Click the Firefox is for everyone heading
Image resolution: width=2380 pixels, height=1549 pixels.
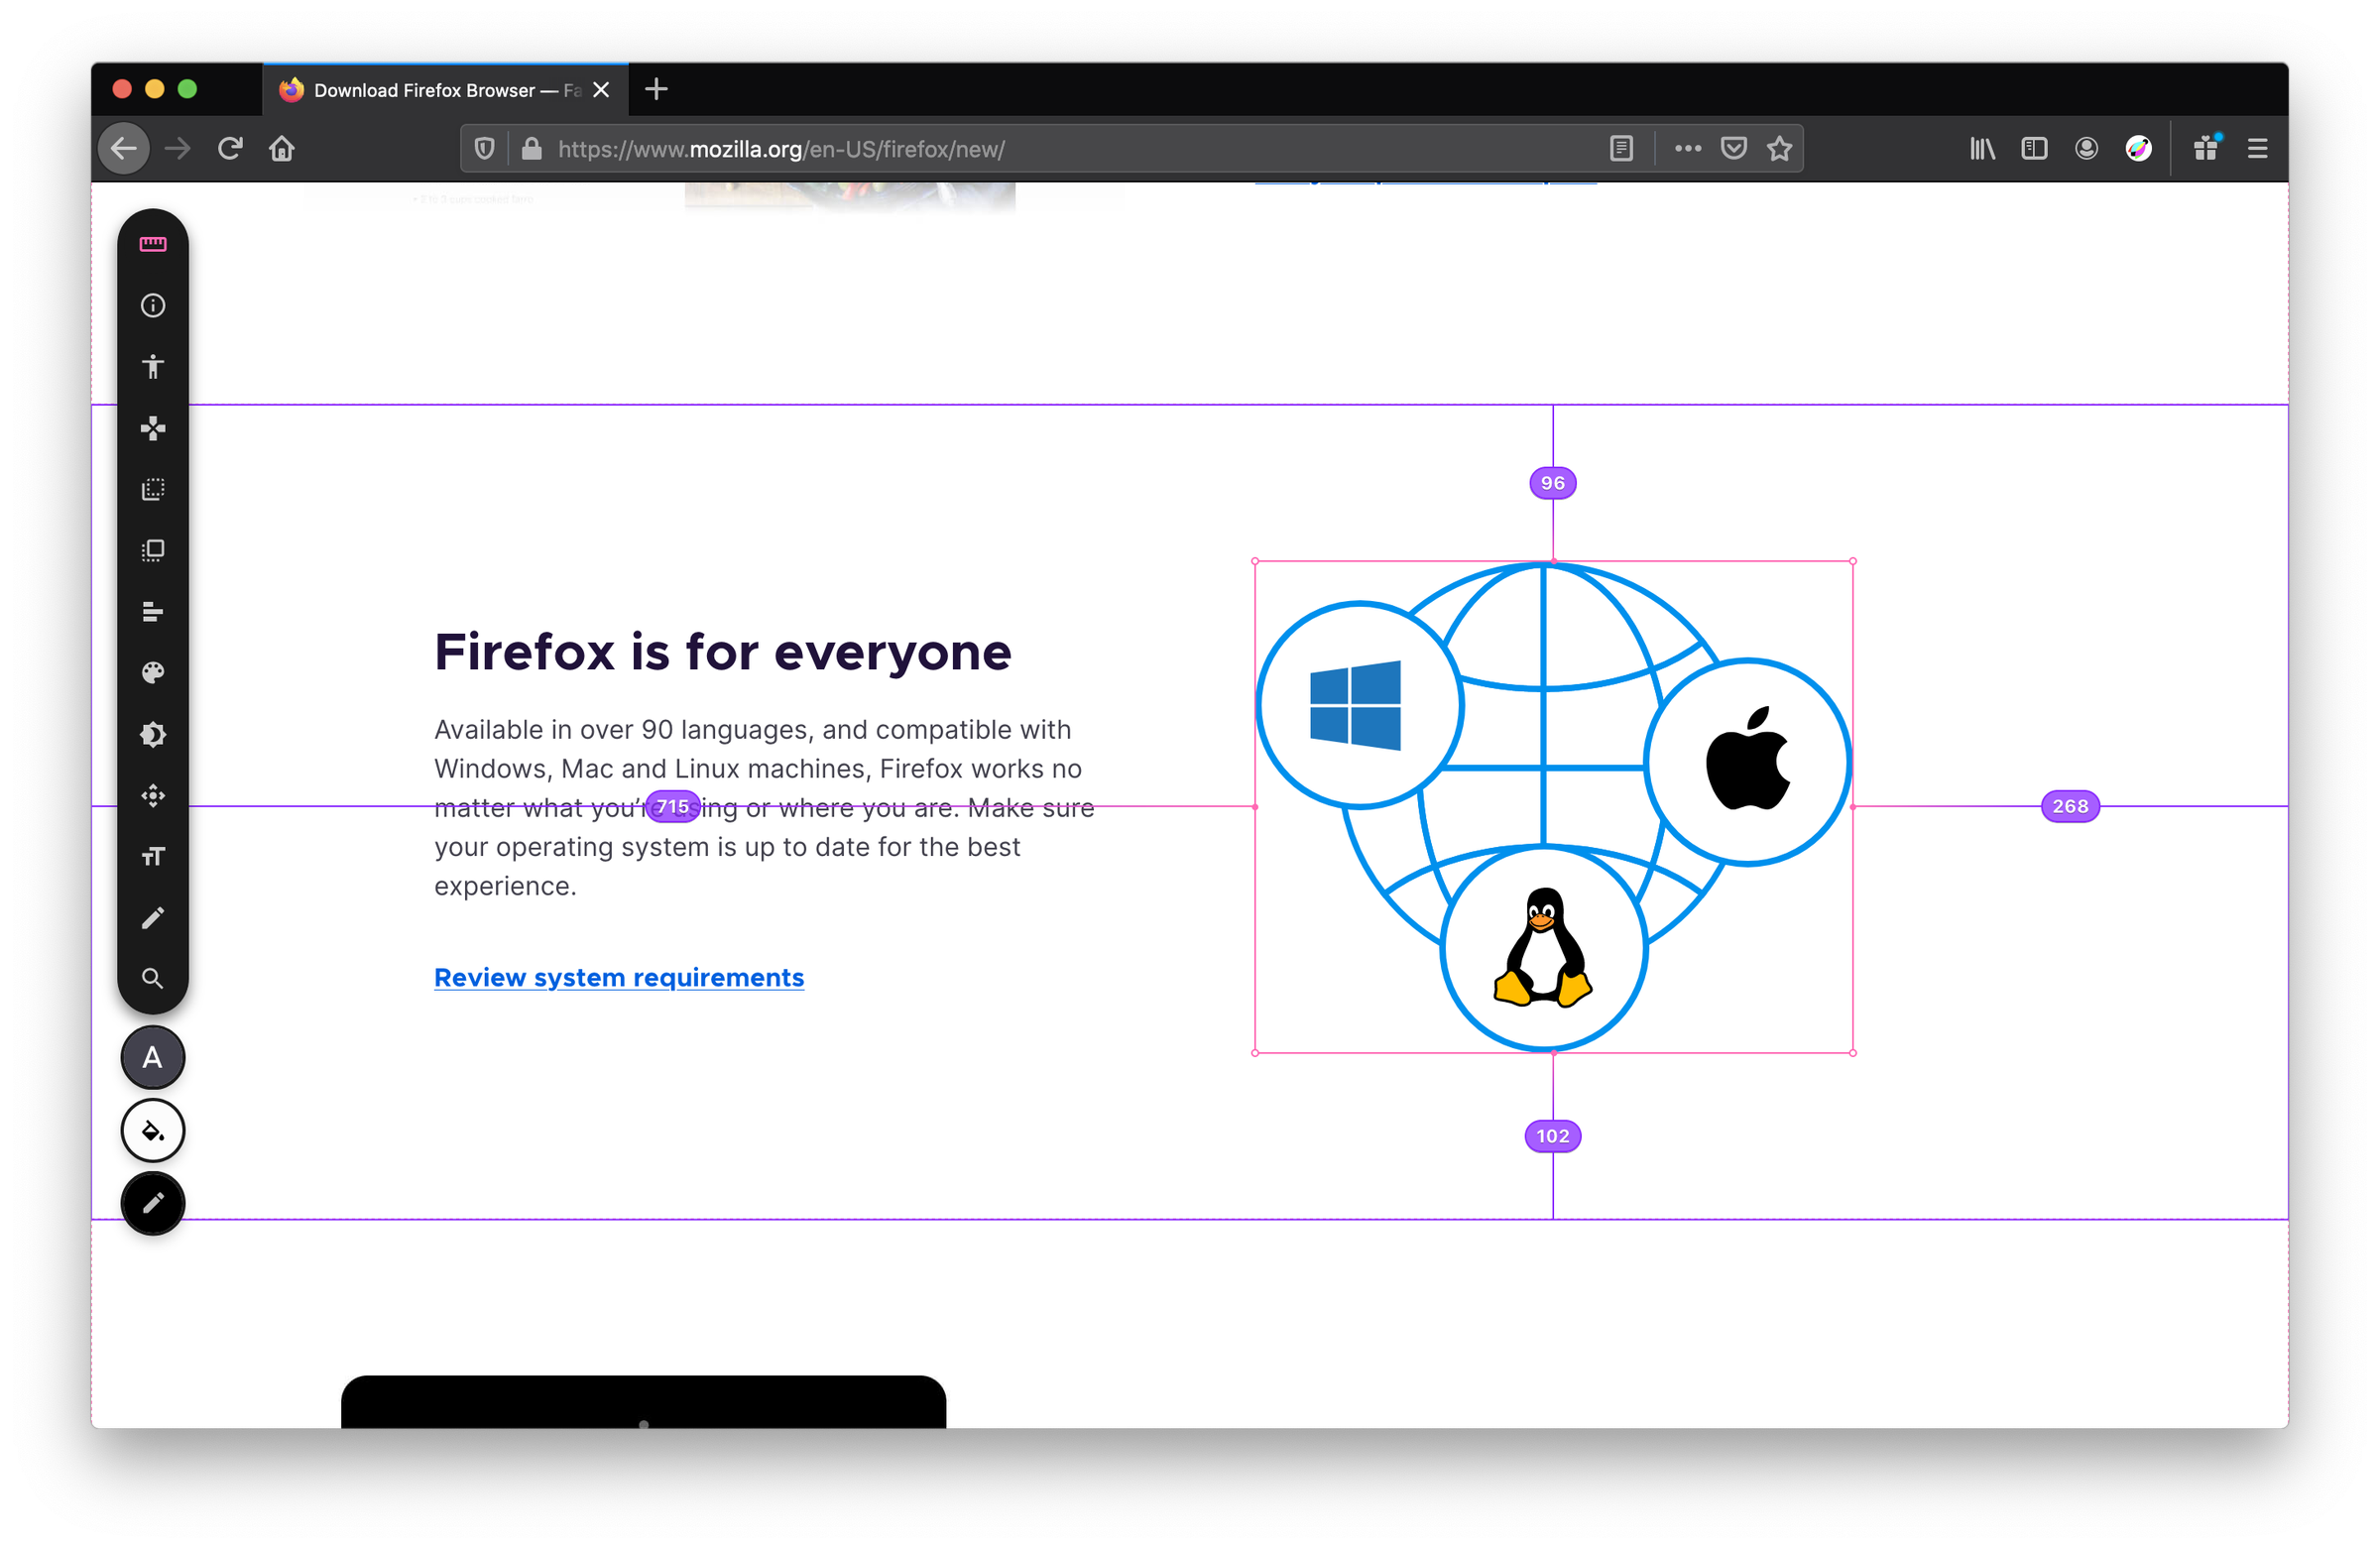tap(723, 652)
